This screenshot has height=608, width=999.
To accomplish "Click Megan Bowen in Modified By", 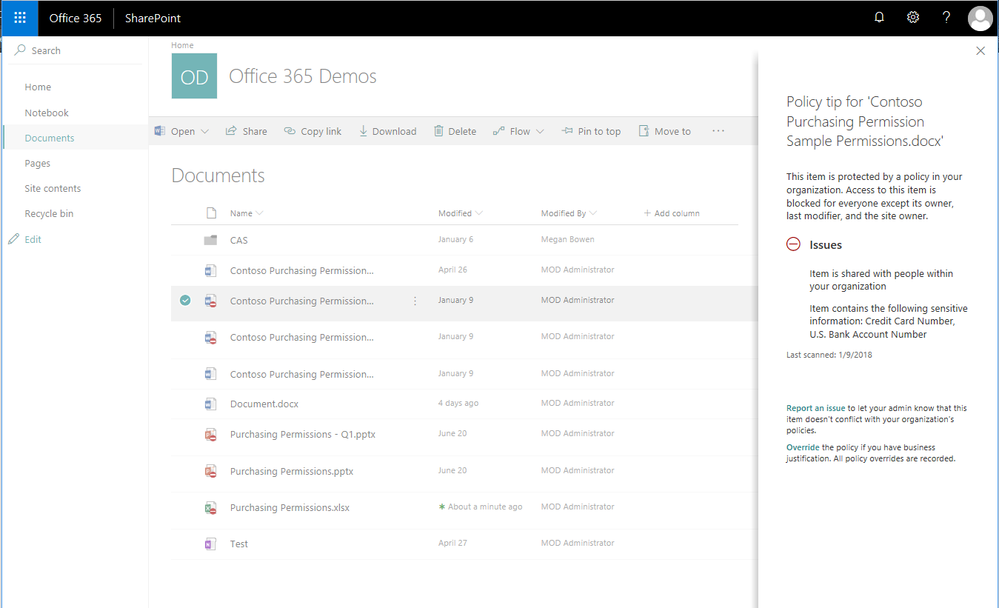I will coord(568,240).
